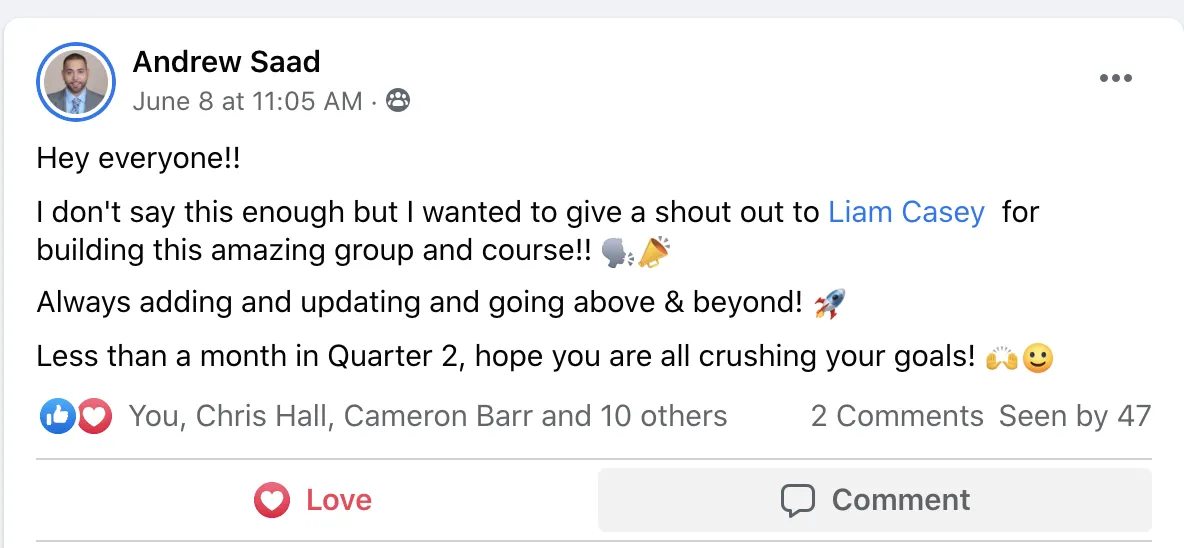Click the post timestamp June 8 at 11:05 AM

(x=247, y=101)
